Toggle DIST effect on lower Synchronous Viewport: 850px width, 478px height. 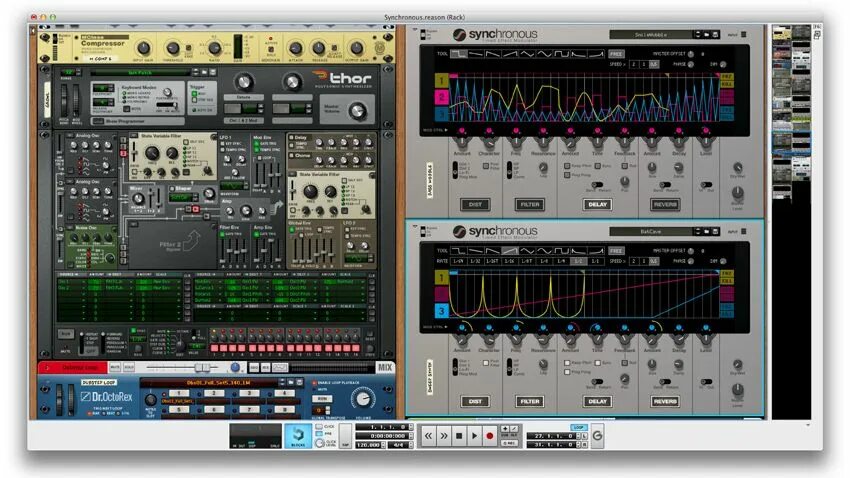point(475,401)
